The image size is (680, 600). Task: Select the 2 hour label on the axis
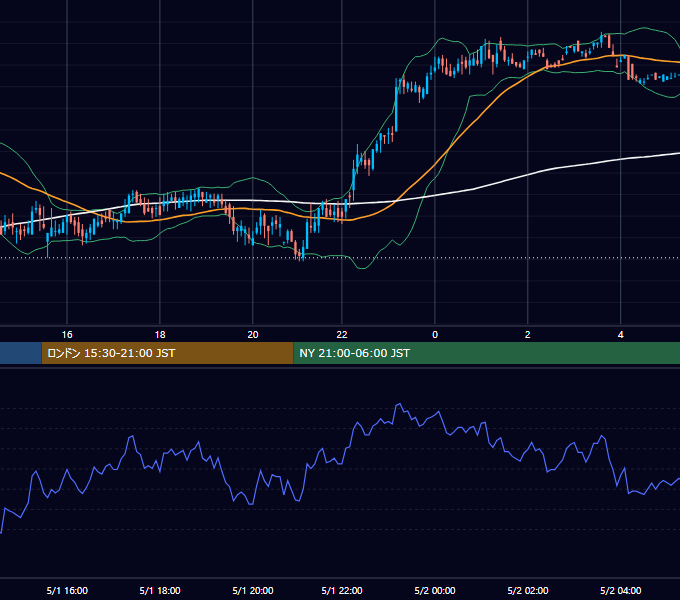(x=528, y=335)
